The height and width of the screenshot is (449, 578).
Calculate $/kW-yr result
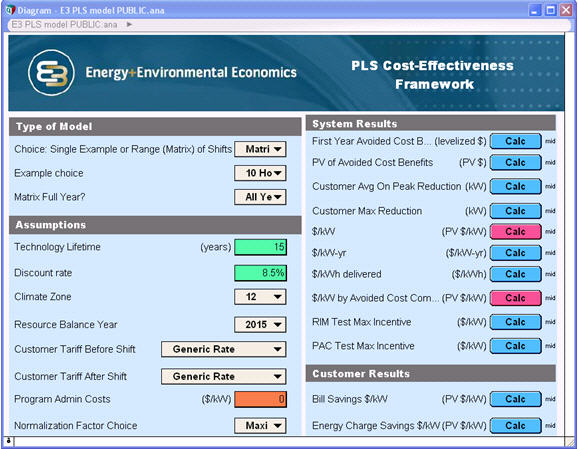click(x=516, y=253)
